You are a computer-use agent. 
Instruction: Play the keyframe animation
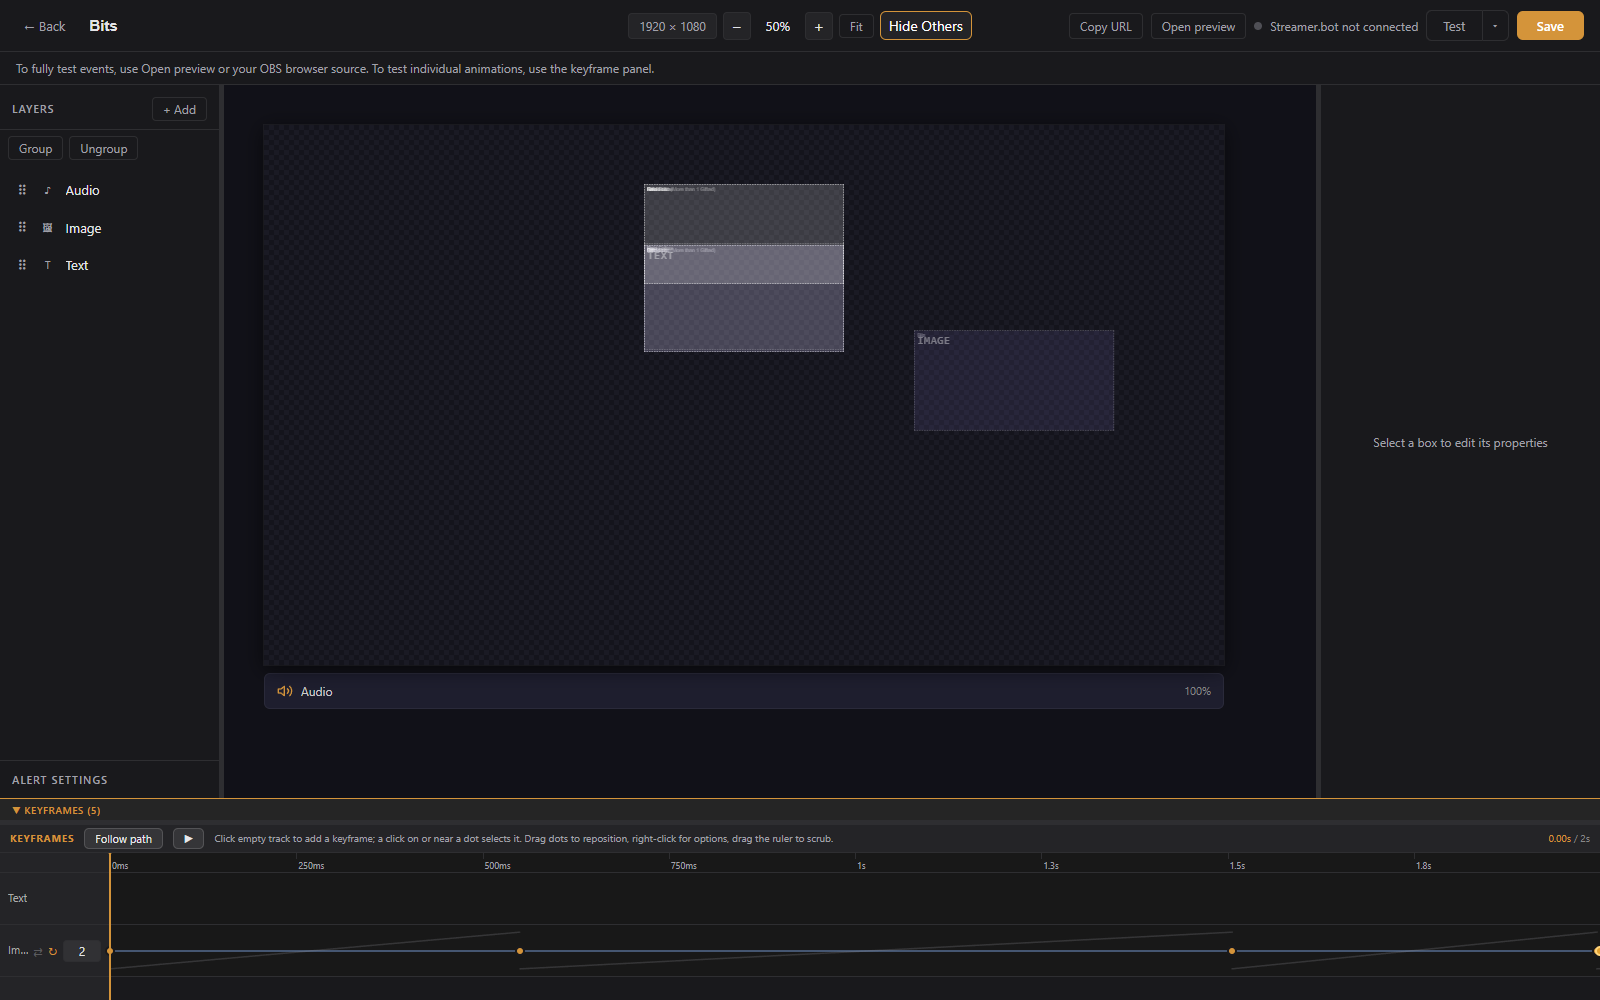188,839
